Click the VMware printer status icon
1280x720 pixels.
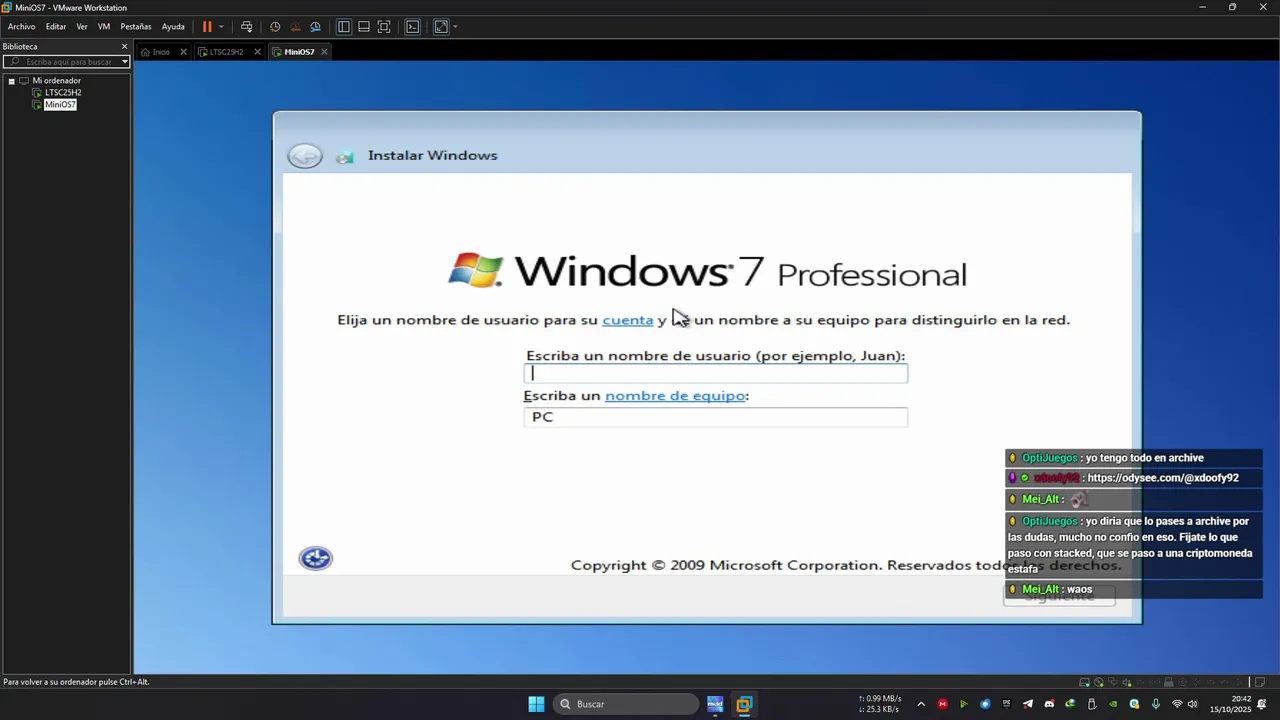coord(1169,682)
